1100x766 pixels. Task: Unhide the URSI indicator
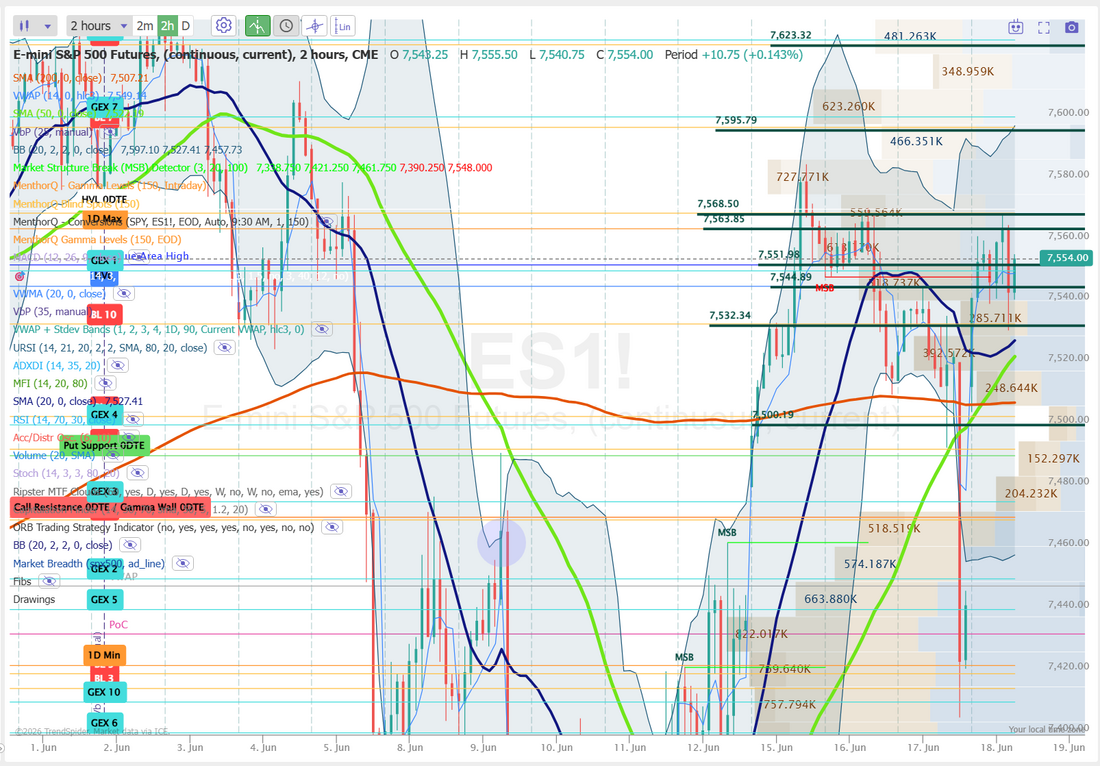[x=224, y=347]
